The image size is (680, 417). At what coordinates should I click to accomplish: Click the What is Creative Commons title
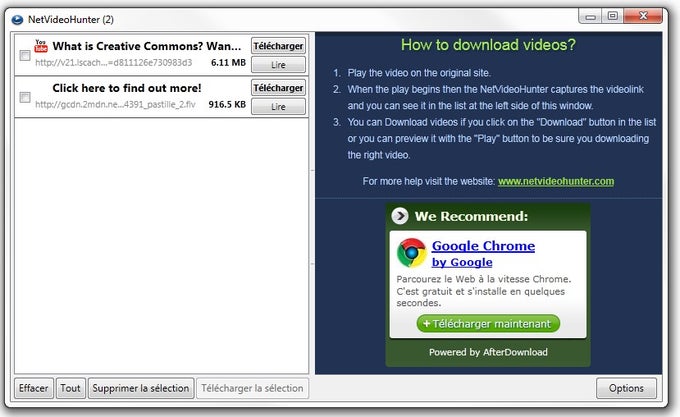point(147,46)
